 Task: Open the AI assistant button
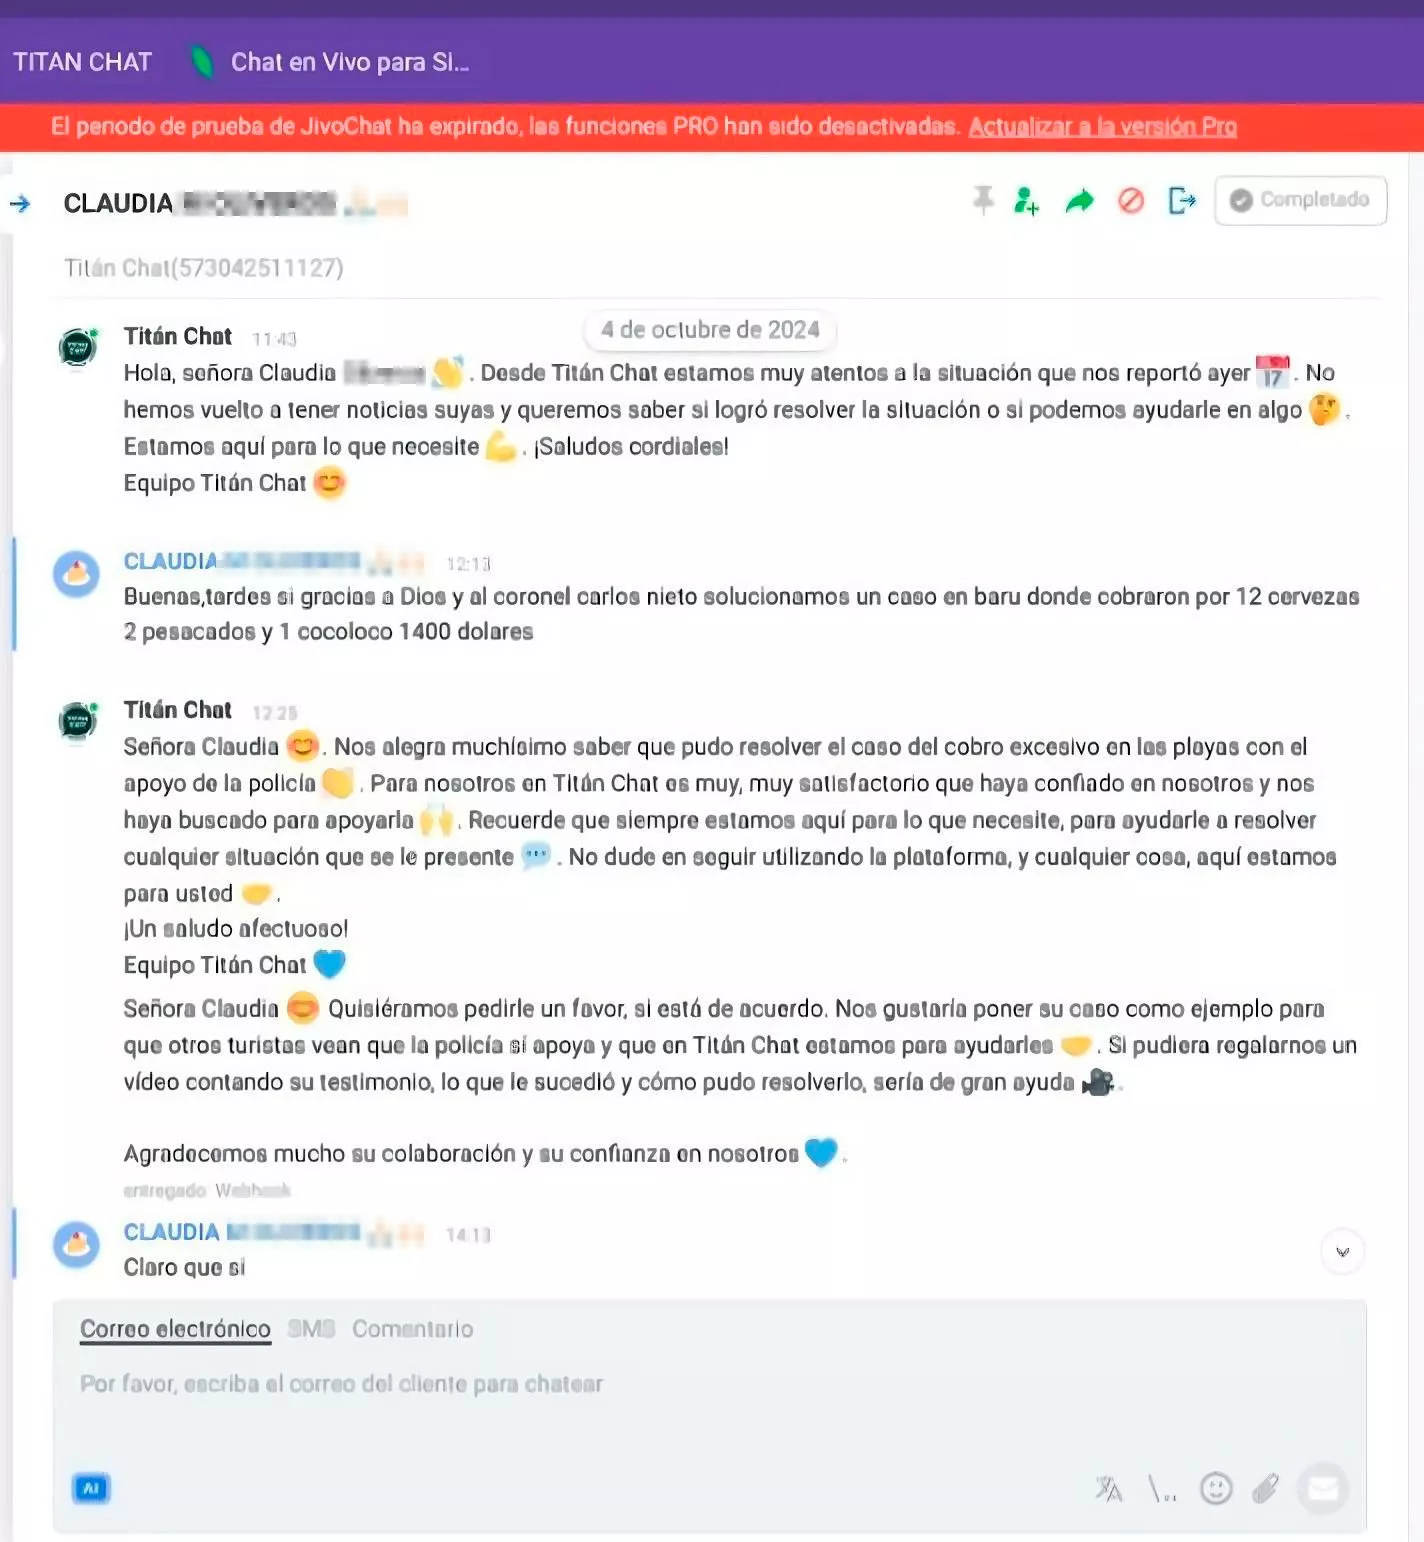coord(91,1488)
